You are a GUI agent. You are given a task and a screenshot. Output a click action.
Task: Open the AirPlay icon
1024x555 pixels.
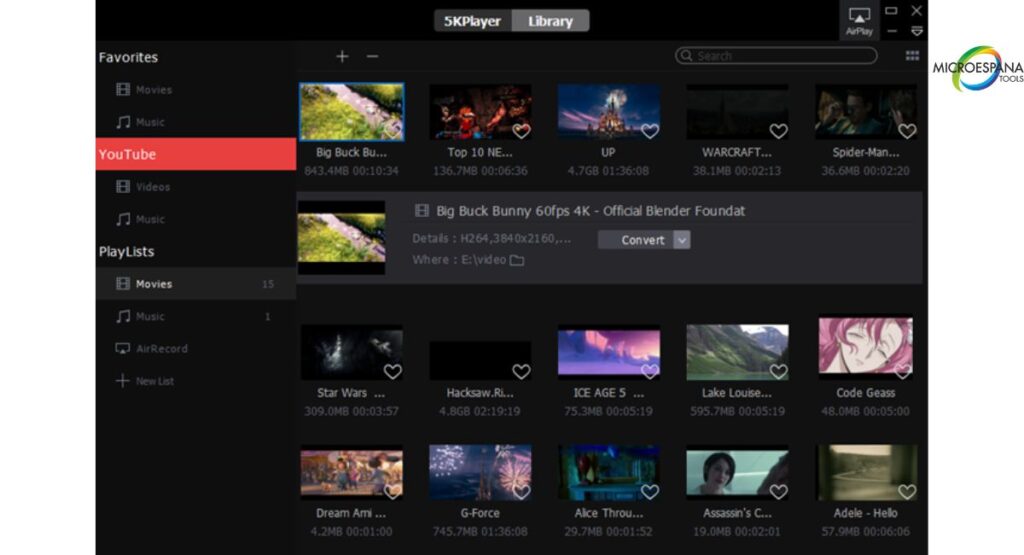(x=859, y=20)
